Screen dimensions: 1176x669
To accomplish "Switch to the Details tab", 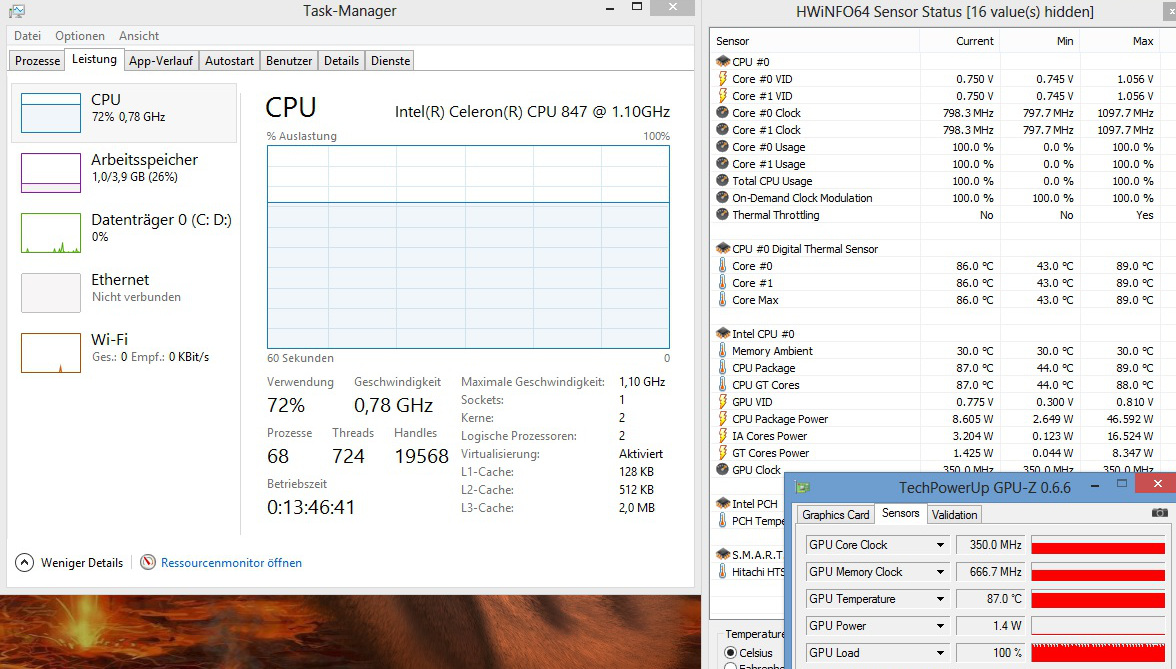I will coord(341,61).
